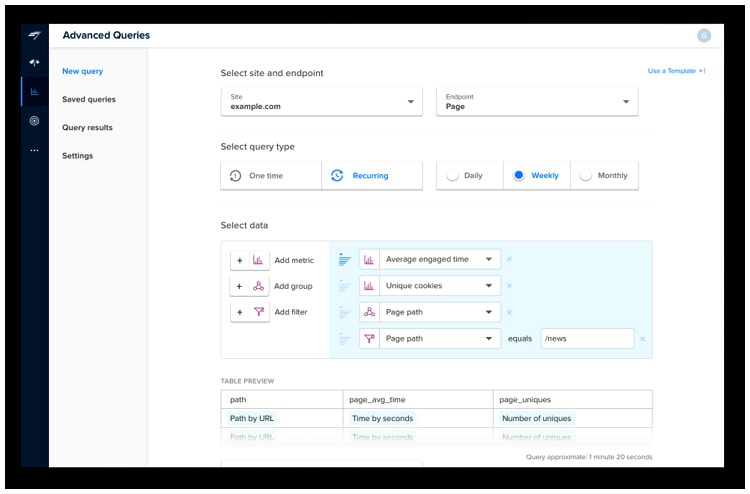Choose the One time query type
This screenshot has height=494, width=750.
coord(271,176)
